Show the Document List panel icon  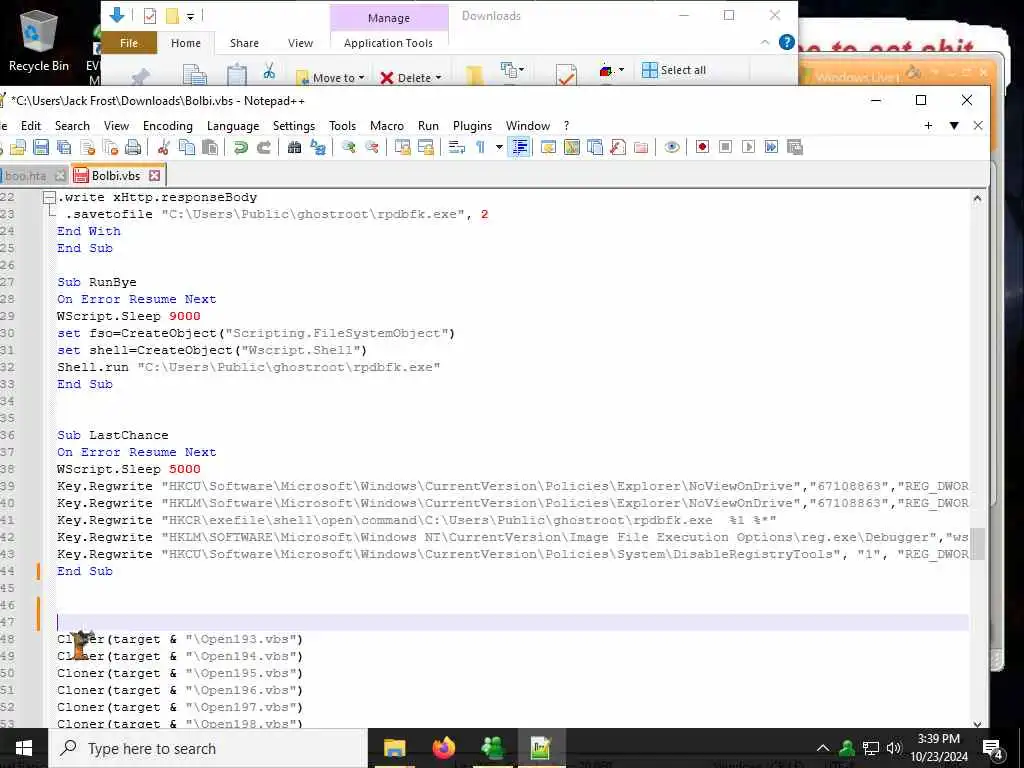coord(595,147)
